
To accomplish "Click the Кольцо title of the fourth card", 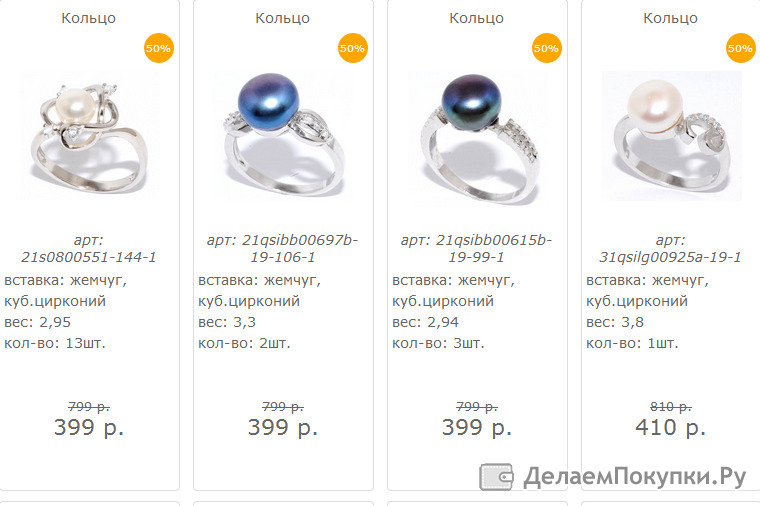I will (x=670, y=18).
